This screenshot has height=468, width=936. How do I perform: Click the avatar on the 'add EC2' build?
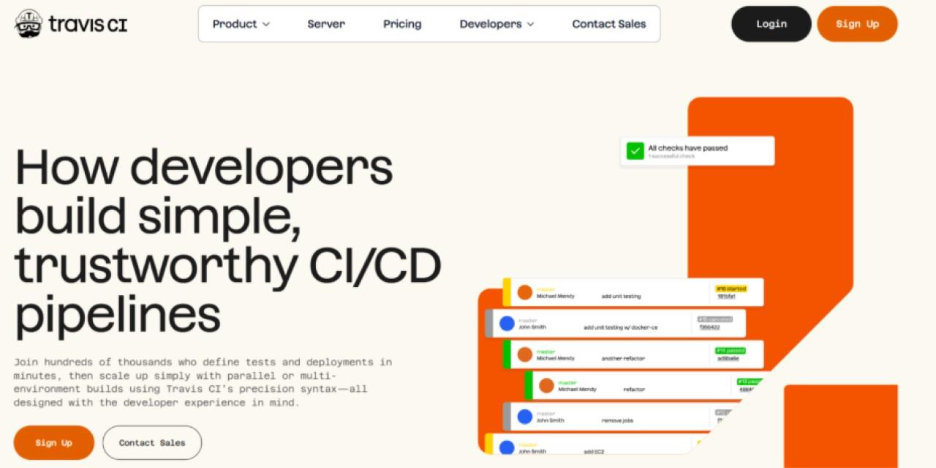tap(507, 447)
